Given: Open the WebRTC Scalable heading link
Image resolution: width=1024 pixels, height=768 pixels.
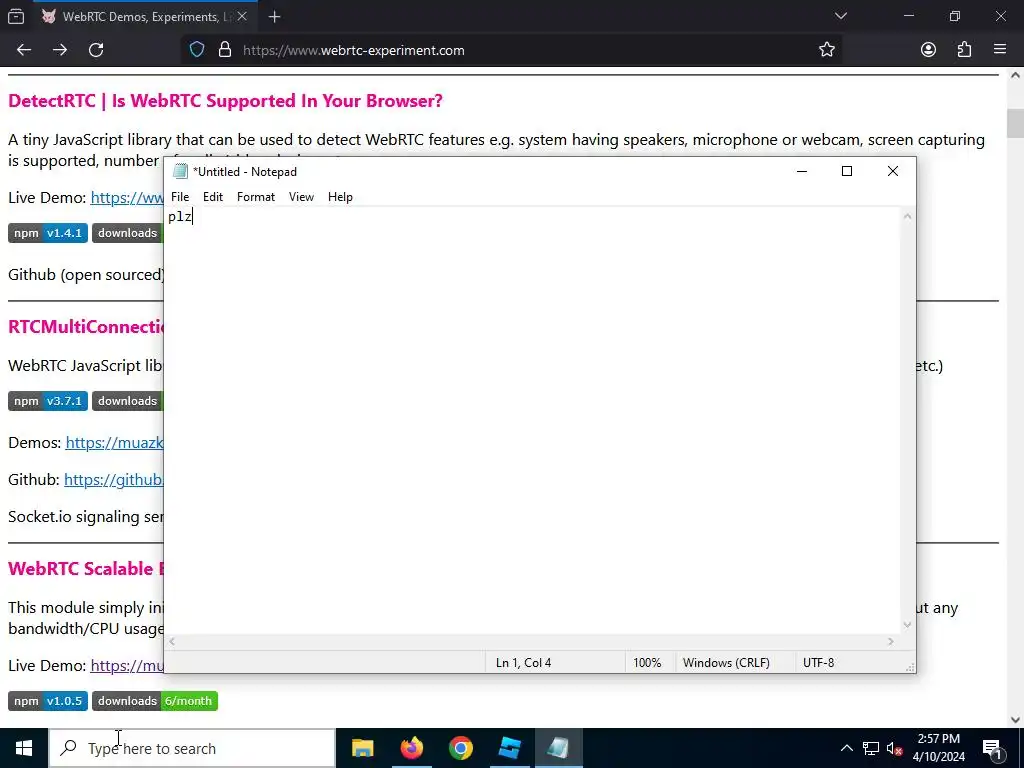Looking at the screenshot, I should point(86,568).
